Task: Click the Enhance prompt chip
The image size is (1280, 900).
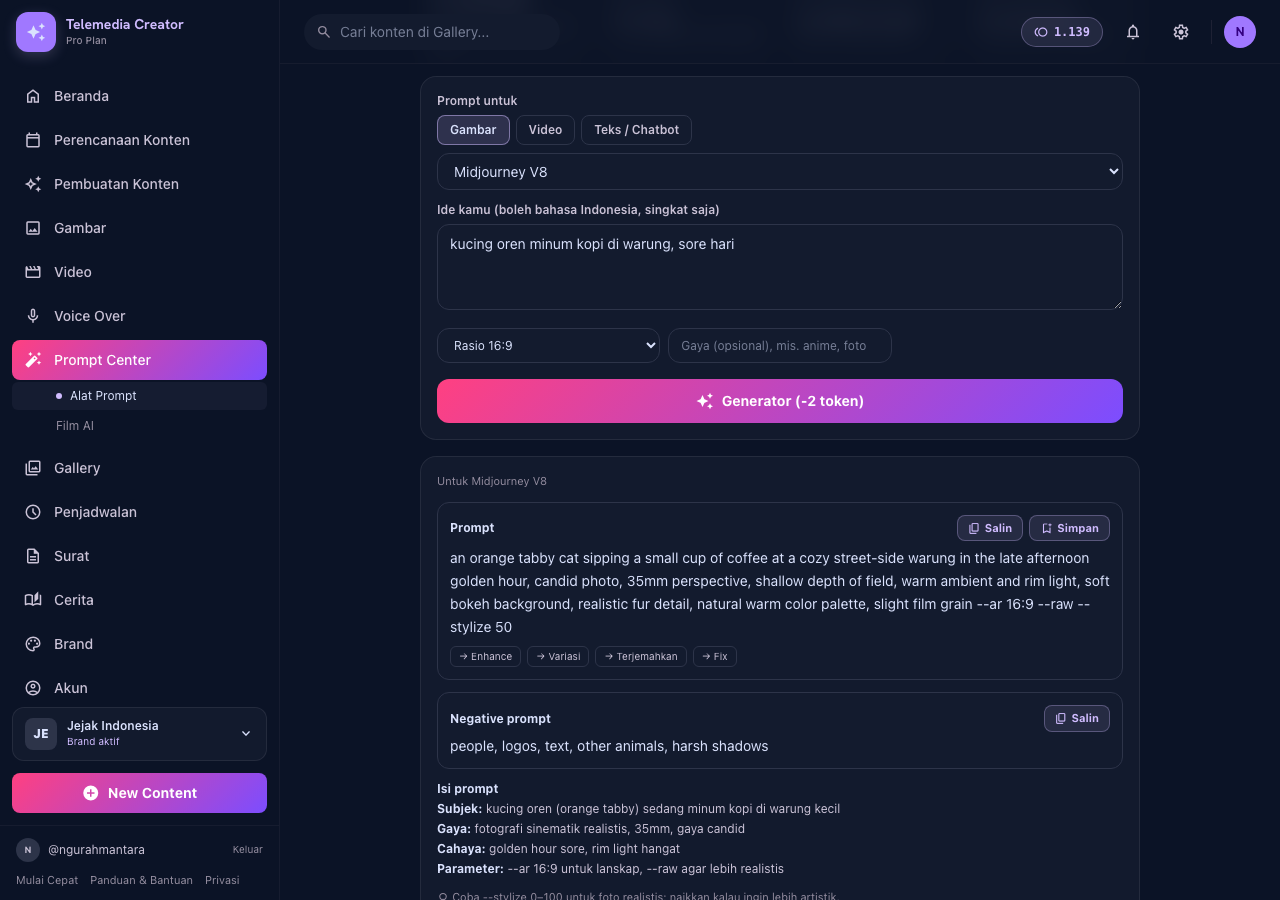Action: coord(485,657)
